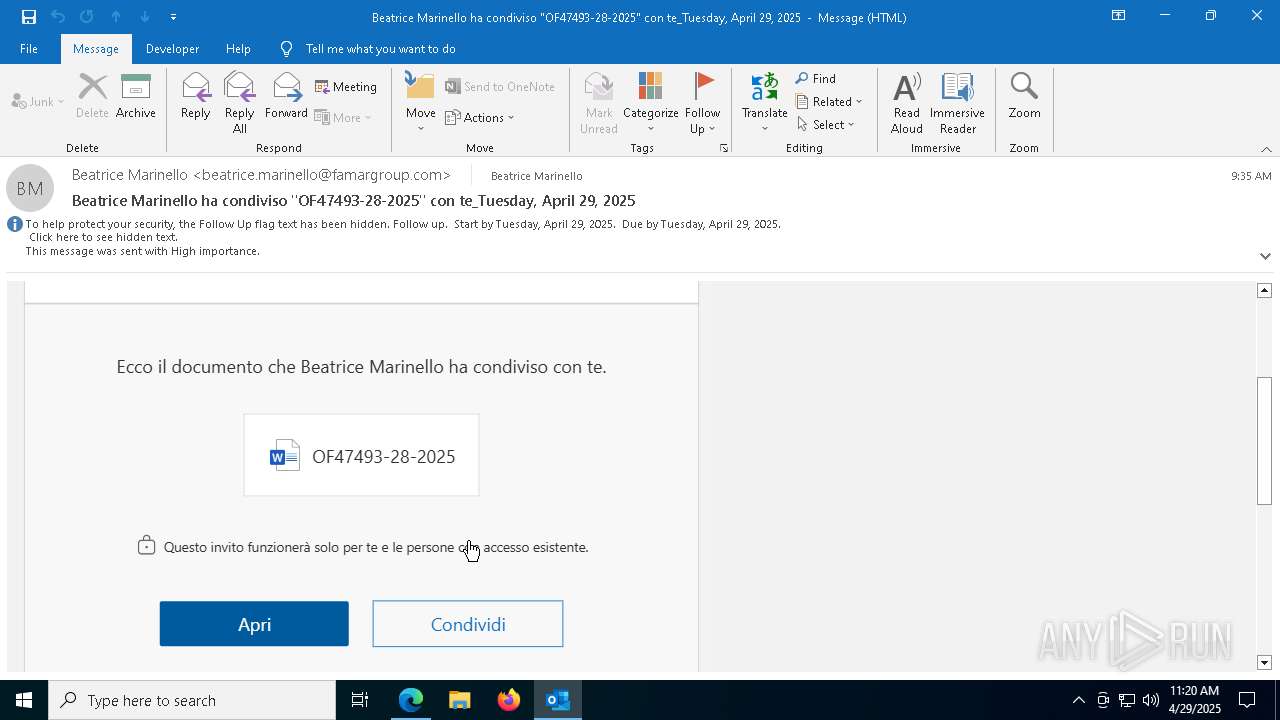Open the Windows Start menu

pos(24,700)
